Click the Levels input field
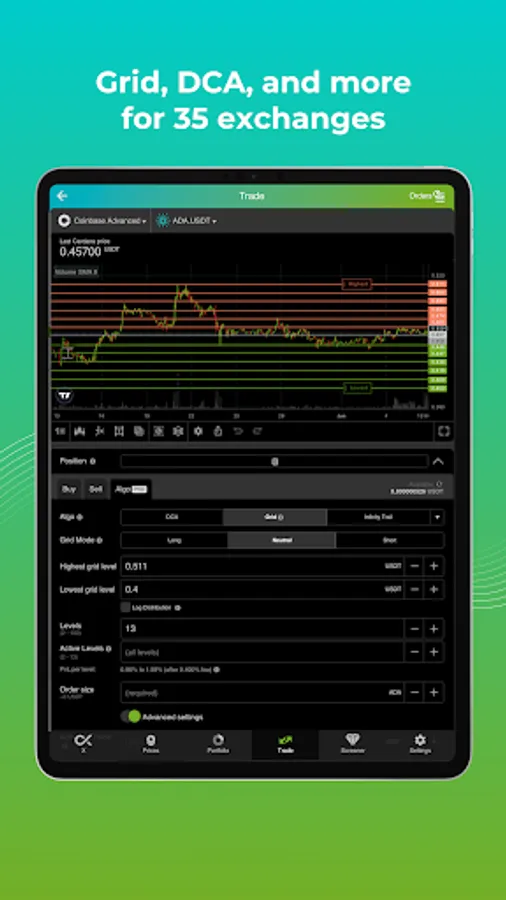Viewport: 506px width, 900px height. (262, 629)
